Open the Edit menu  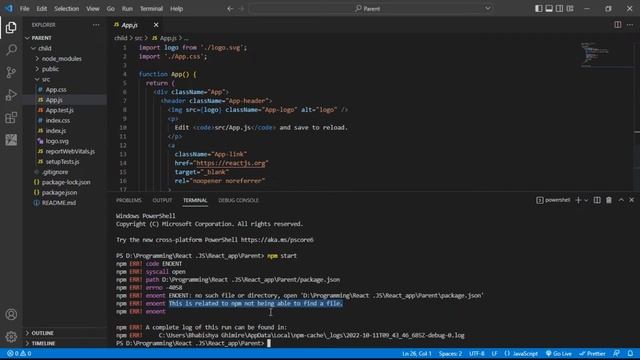pyautogui.click(x=42, y=9)
